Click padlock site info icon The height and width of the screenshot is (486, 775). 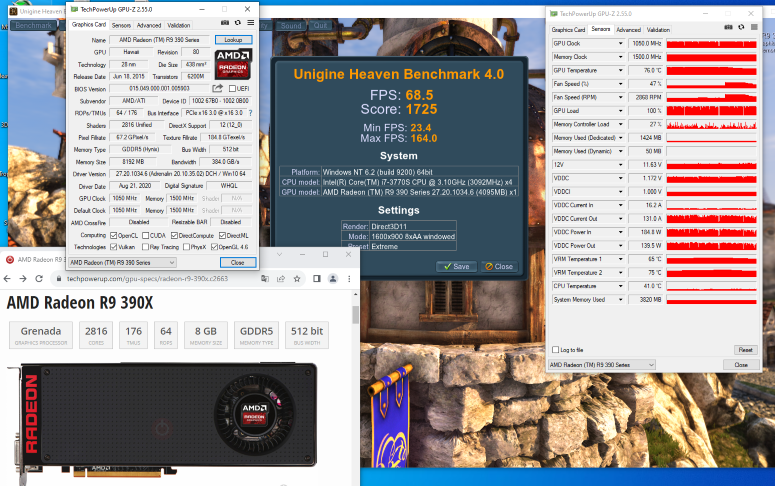pos(59,279)
